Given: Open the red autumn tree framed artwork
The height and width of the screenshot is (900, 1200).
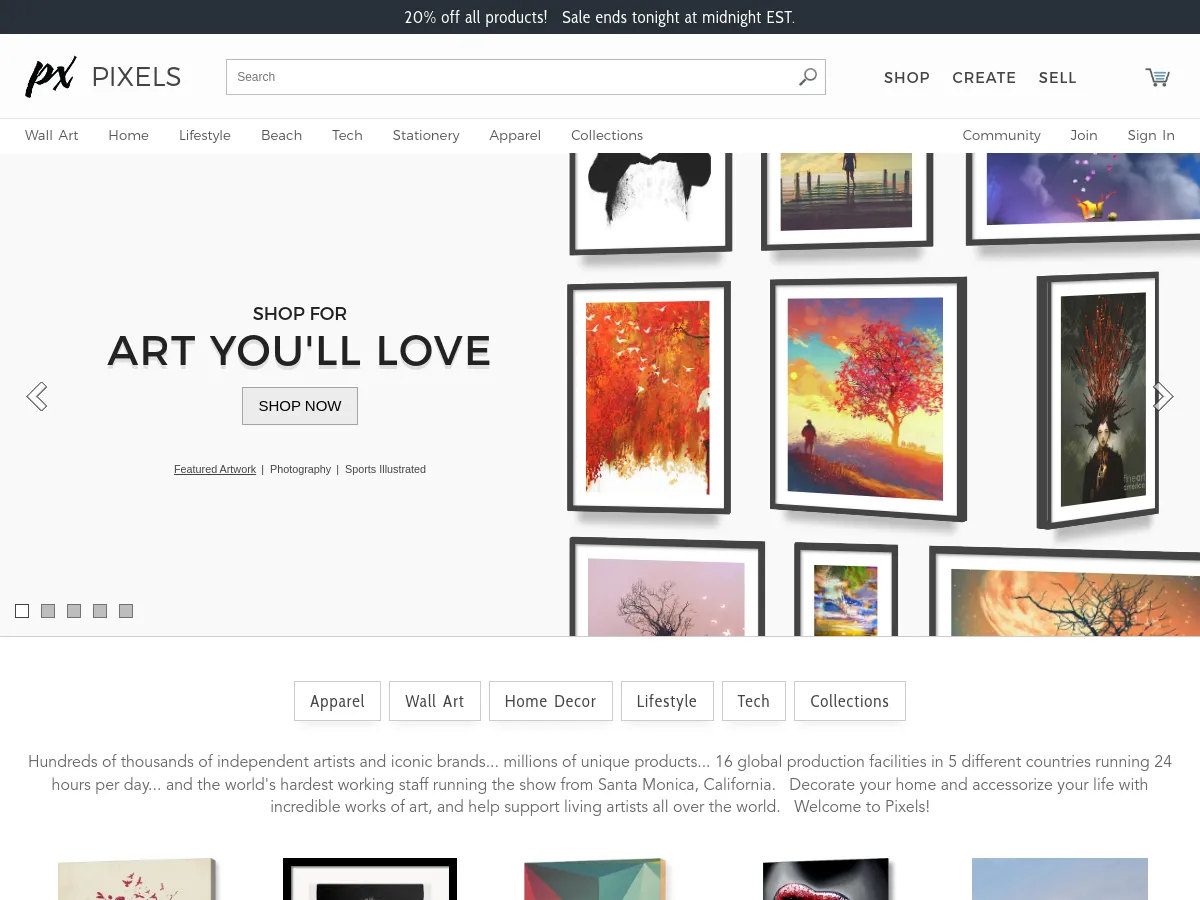Looking at the screenshot, I should click(866, 398).
